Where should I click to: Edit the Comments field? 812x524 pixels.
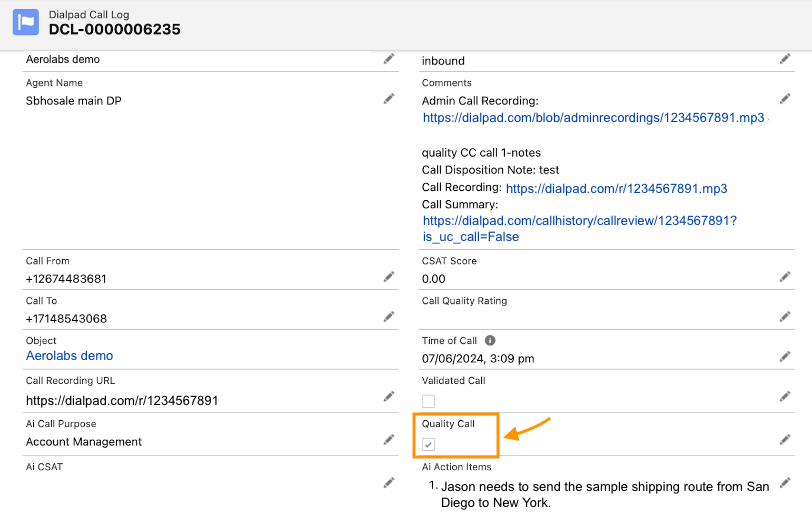click(x=785, y=99)
